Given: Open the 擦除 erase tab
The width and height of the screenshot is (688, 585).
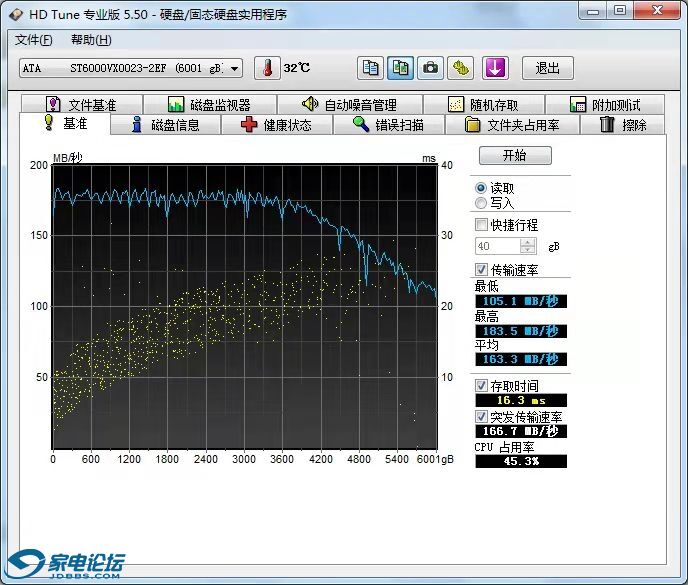Looking at the screenshot, I should tap(623, 125).
